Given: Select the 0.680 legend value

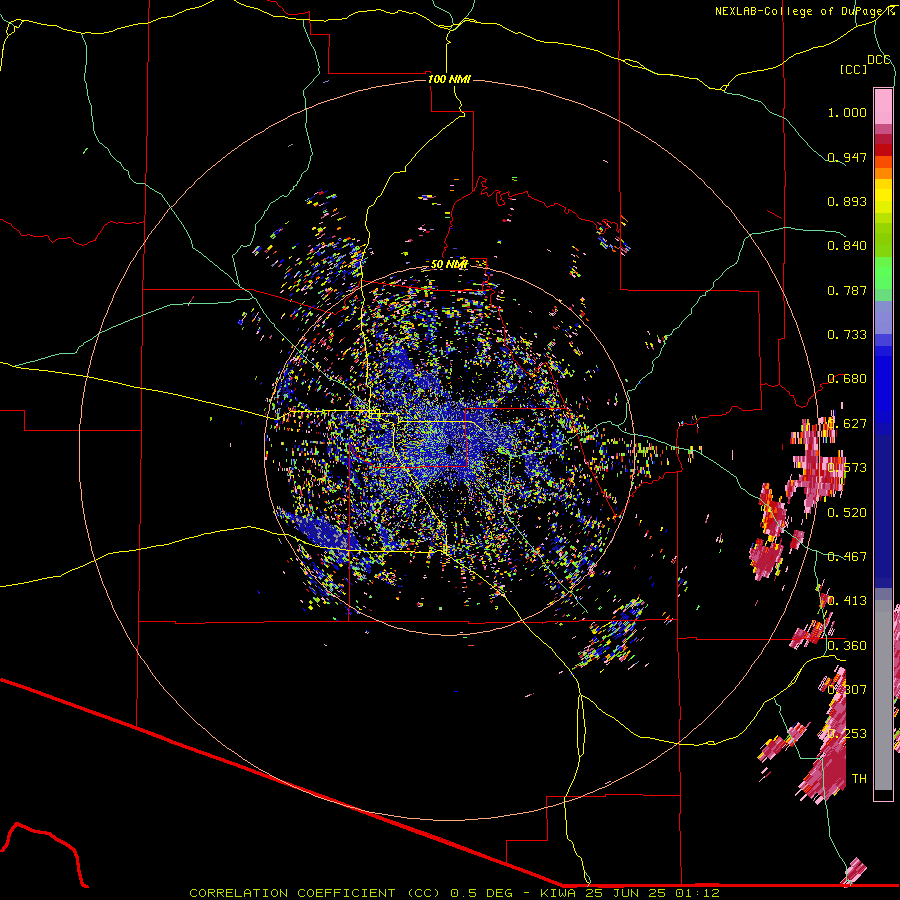Looking at the screenshot, I should [847, 379].
